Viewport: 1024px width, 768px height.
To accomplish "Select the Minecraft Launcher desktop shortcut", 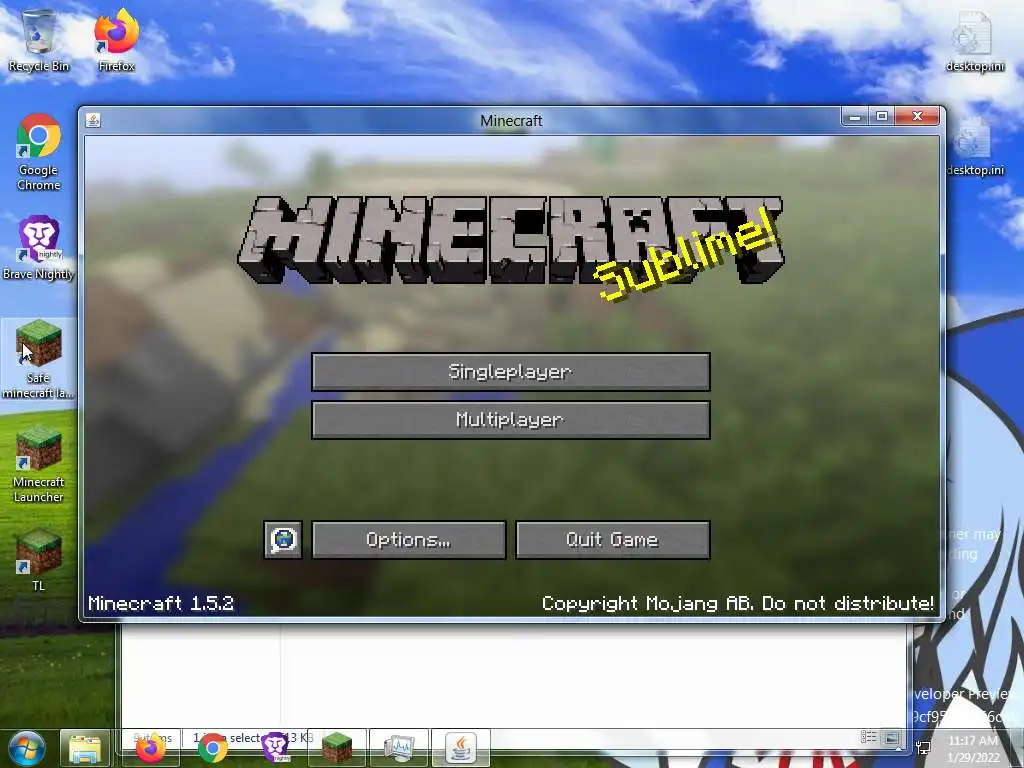I will (x=39, y=464).
